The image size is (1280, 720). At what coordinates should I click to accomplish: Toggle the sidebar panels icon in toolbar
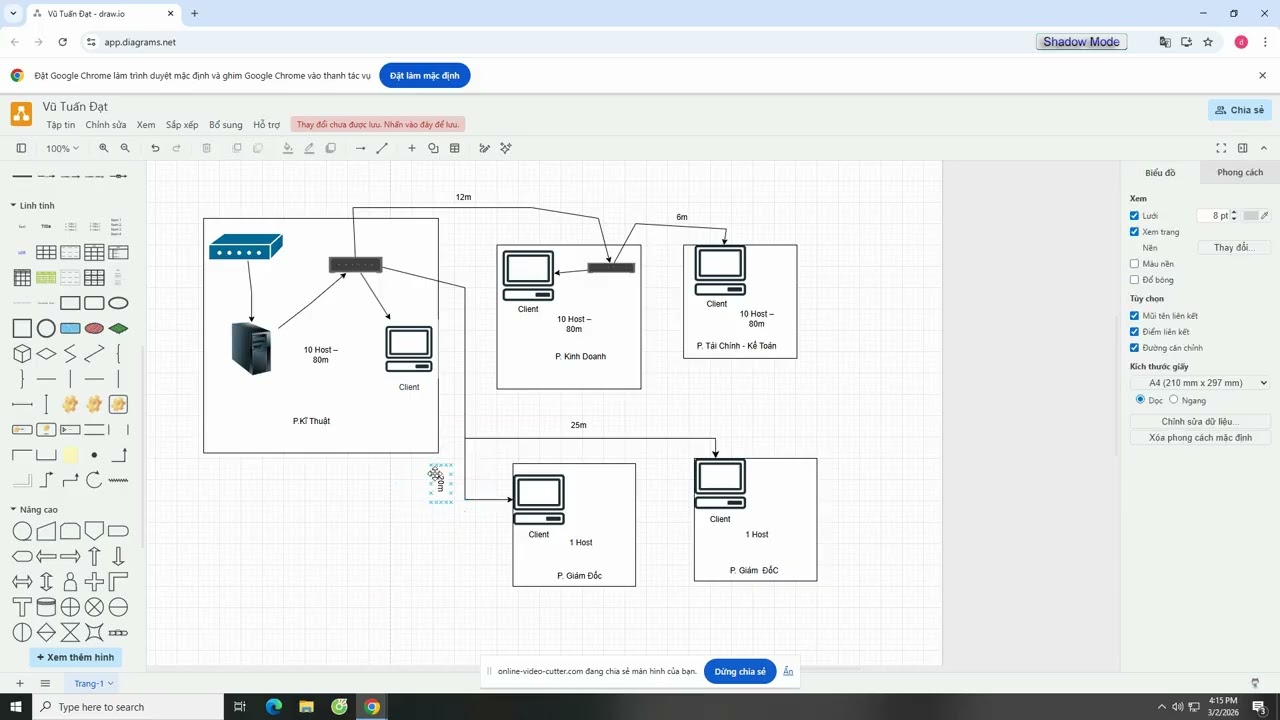(x=21, y=148)
